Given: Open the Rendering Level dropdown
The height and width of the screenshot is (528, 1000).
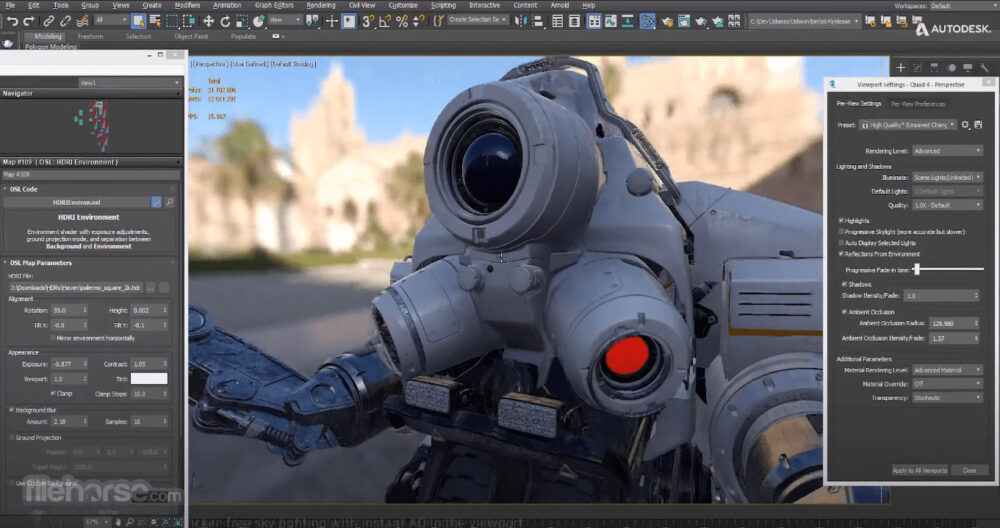Looking at the screenshot, I should coord(946,151).
